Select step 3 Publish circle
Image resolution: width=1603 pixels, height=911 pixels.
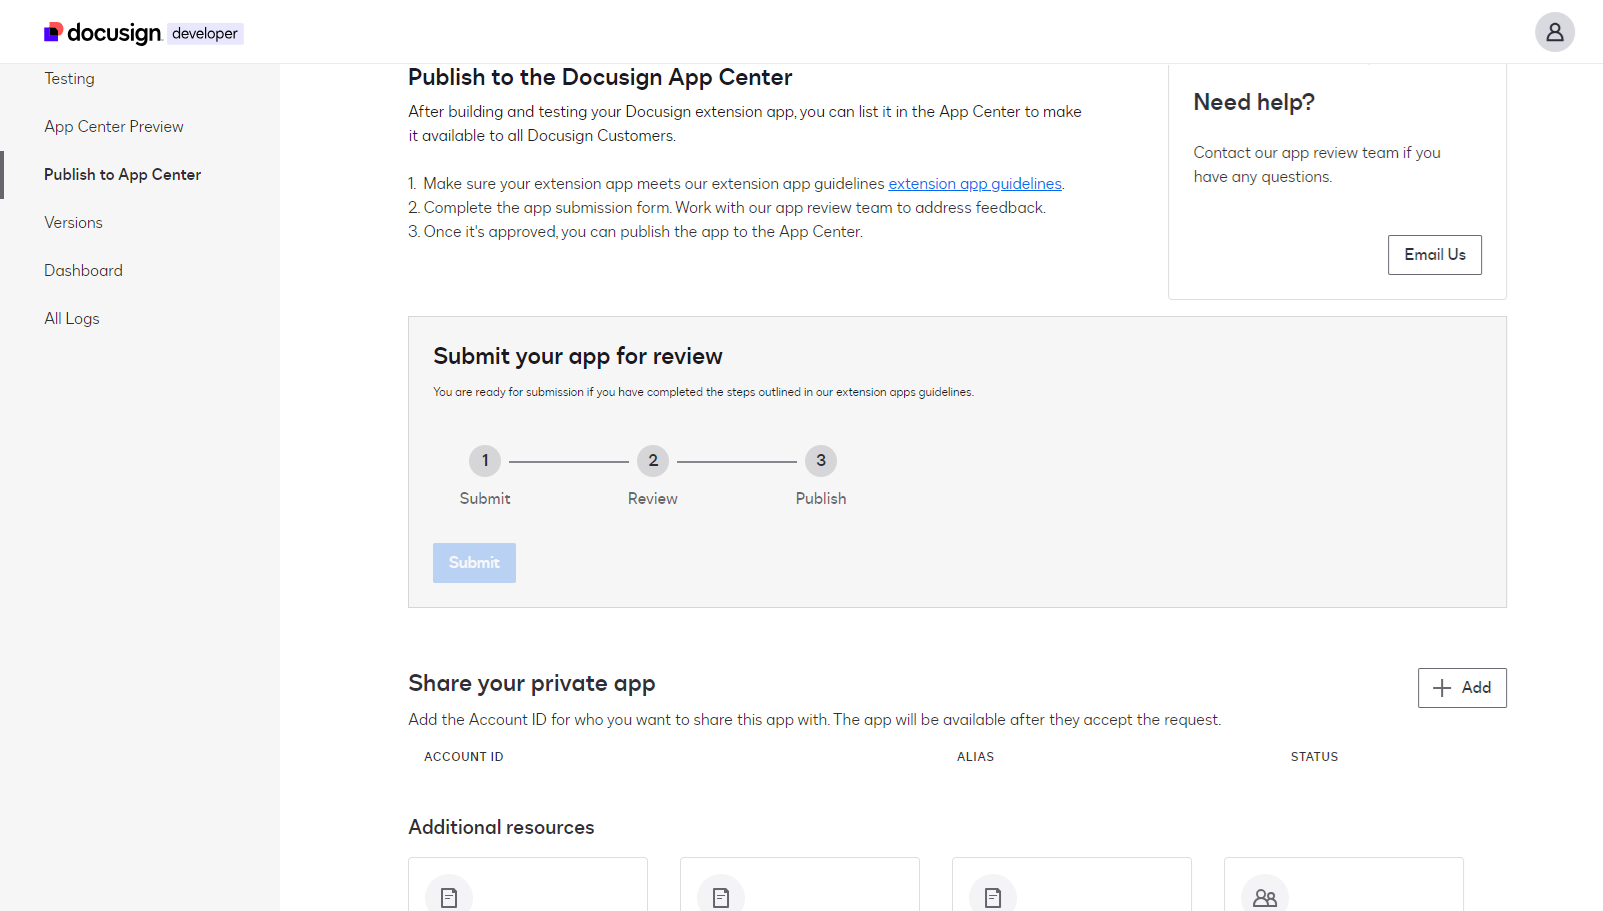(821, 461)
